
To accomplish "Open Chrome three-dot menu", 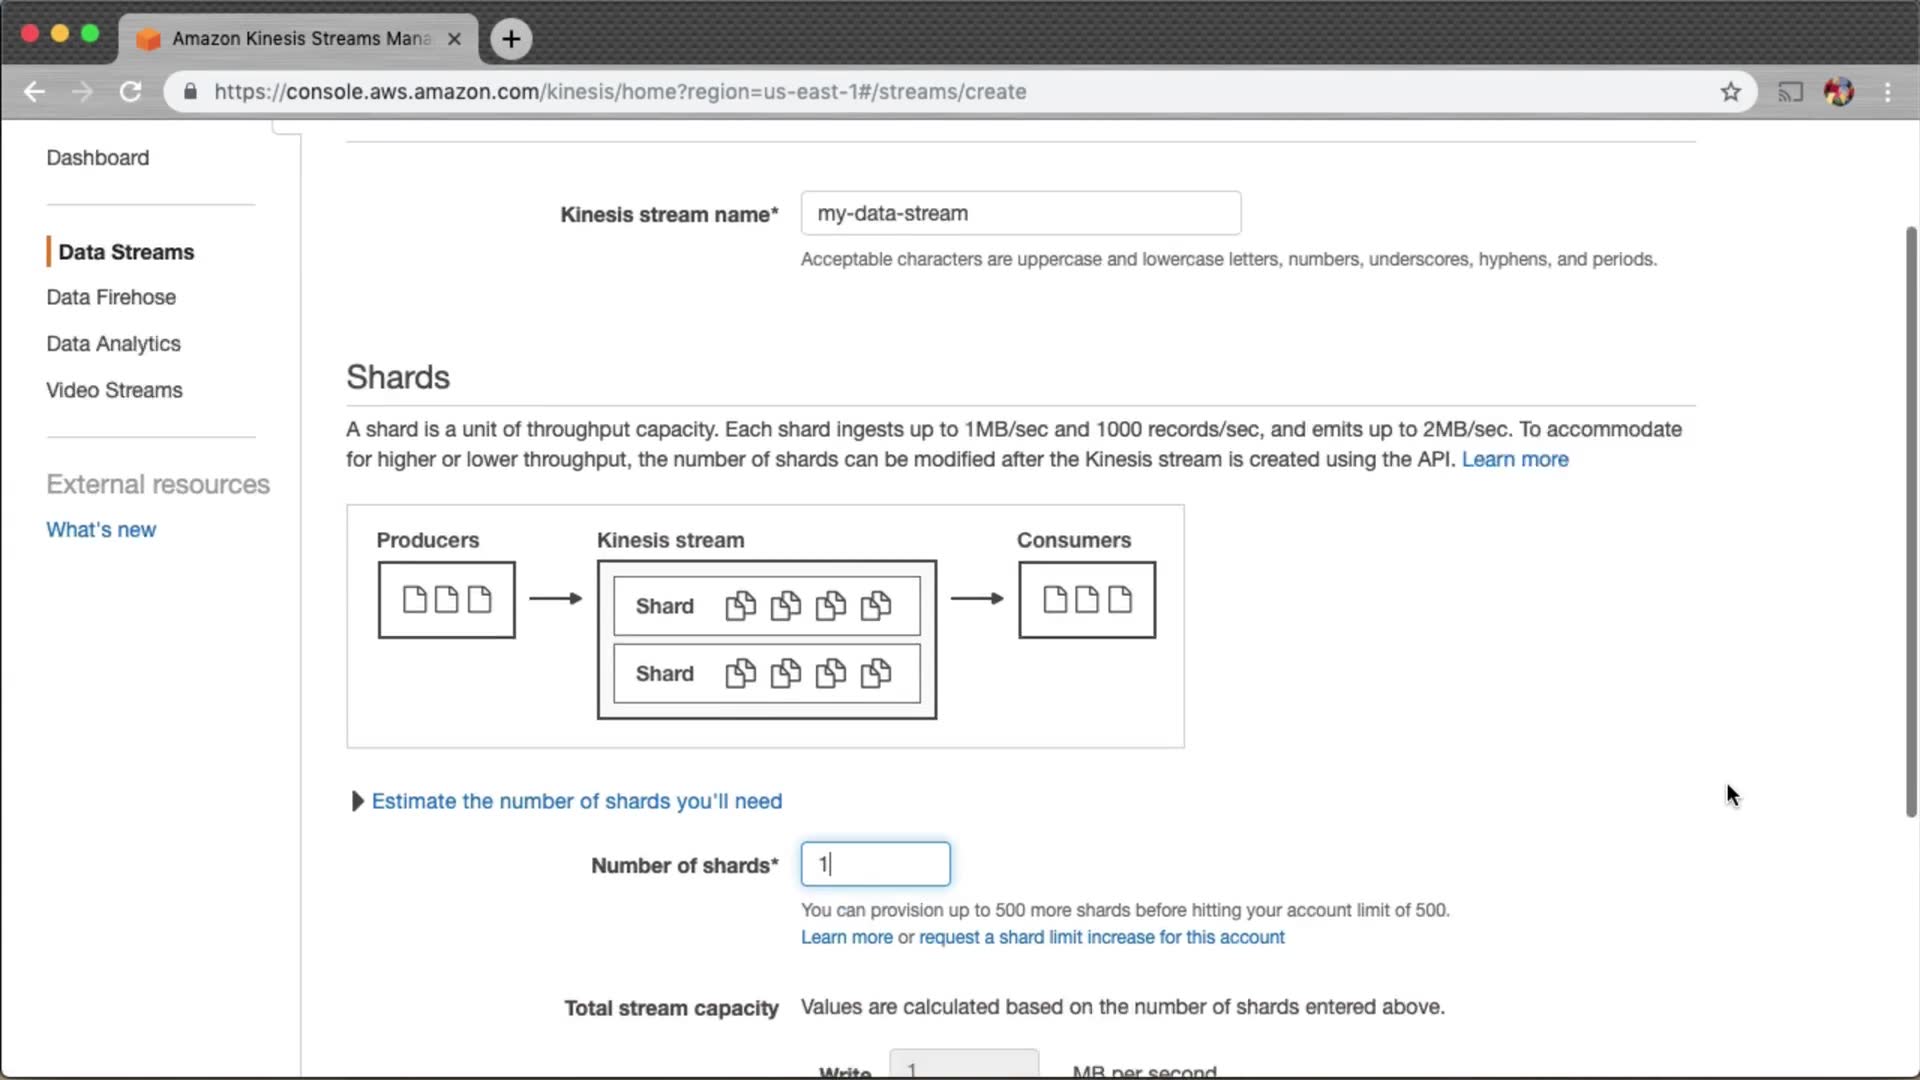I will tap(1887, 92).
